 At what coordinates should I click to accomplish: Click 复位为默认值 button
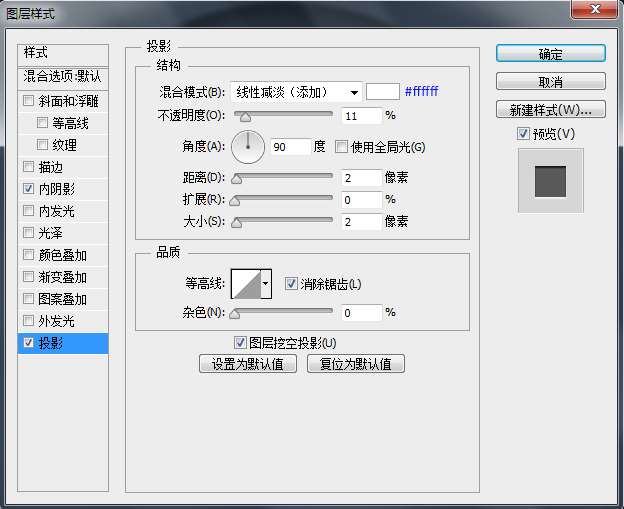(356, 364)
